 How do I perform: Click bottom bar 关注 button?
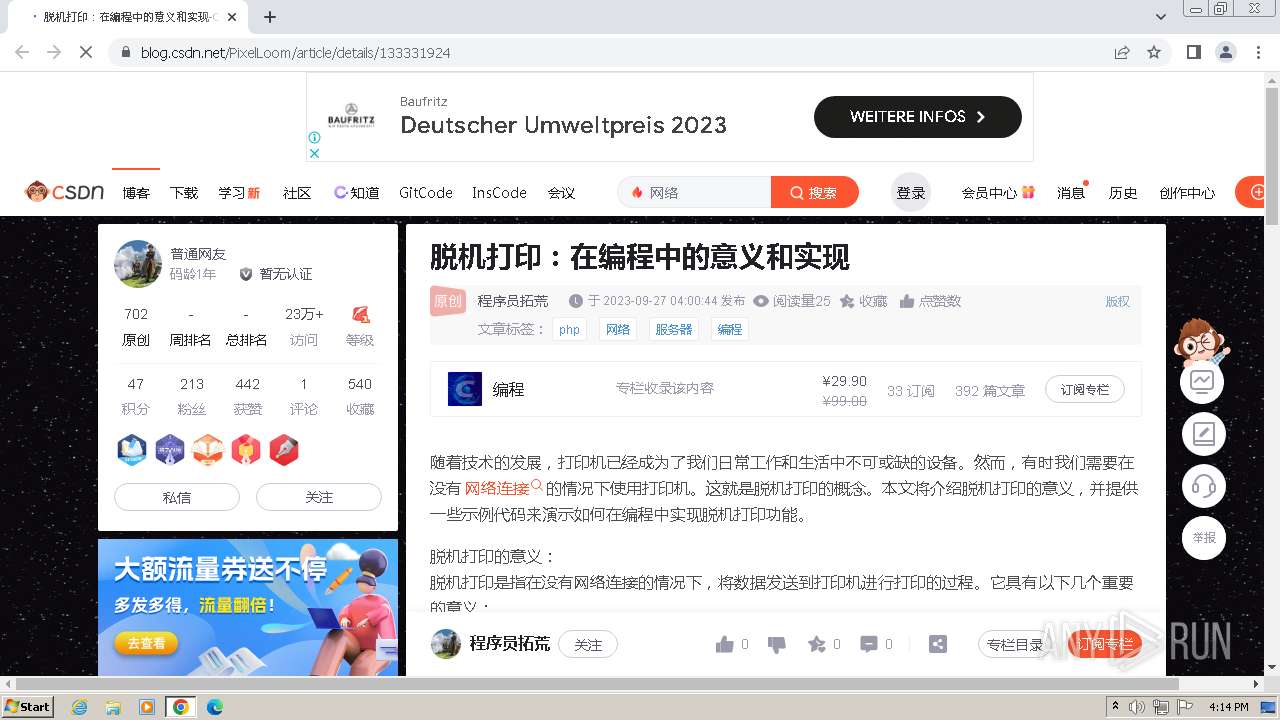click(x=588, y=645)
